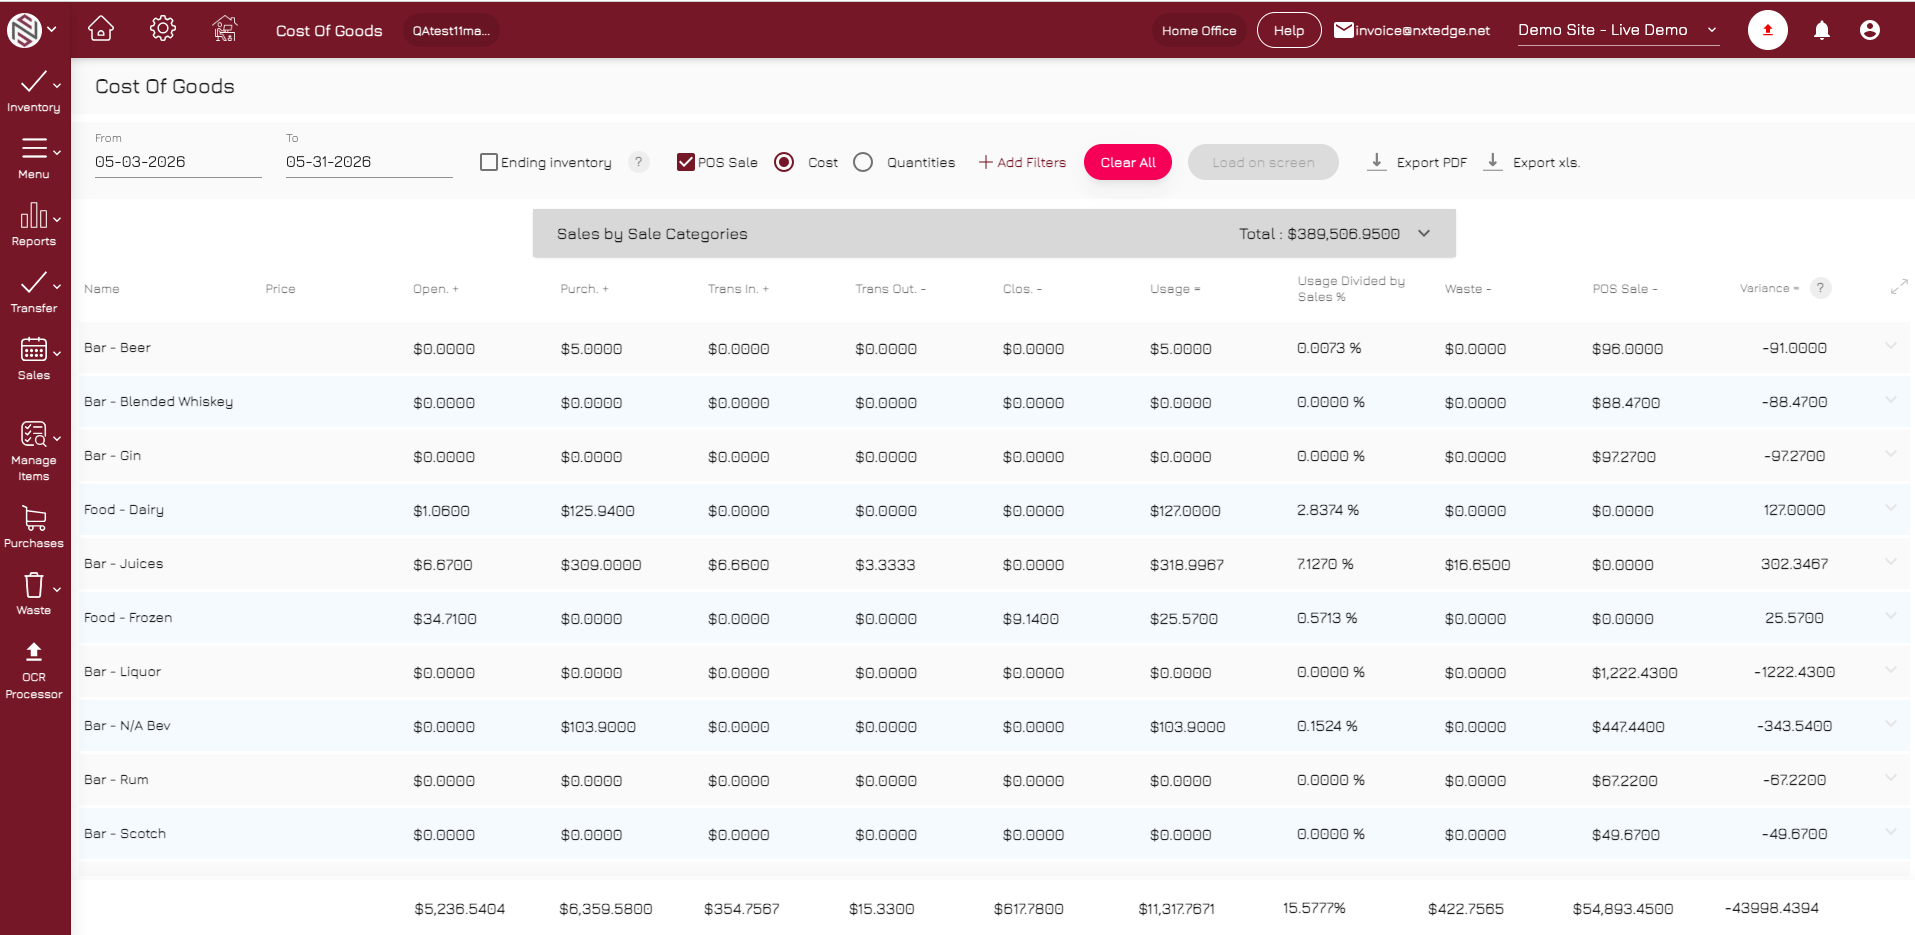Click the invoice email envelope icon
Screen dimensions: 1915x935
[1344, 30]
